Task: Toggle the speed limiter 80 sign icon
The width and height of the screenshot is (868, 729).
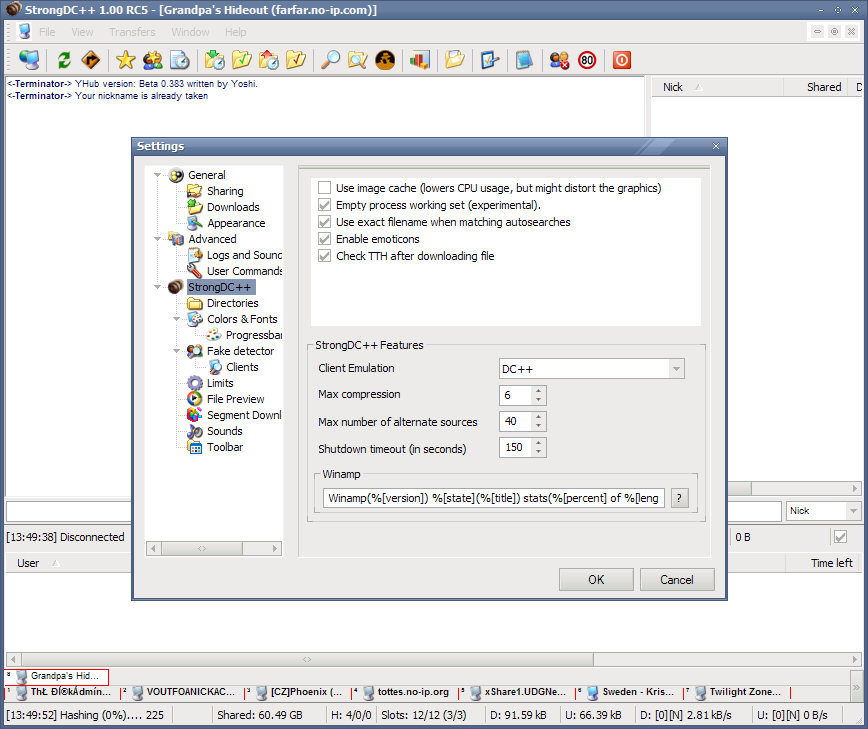Action: [x=587, y=60]
